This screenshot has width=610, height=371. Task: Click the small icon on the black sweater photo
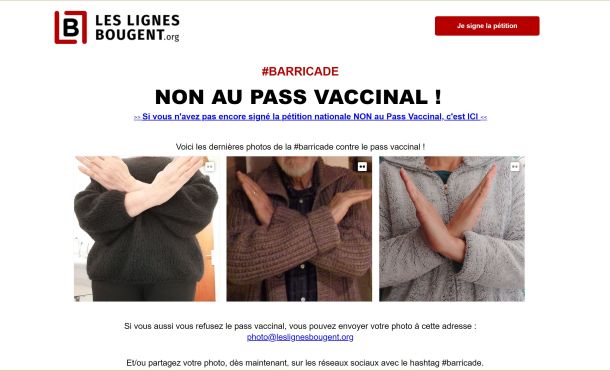point(210,166)
